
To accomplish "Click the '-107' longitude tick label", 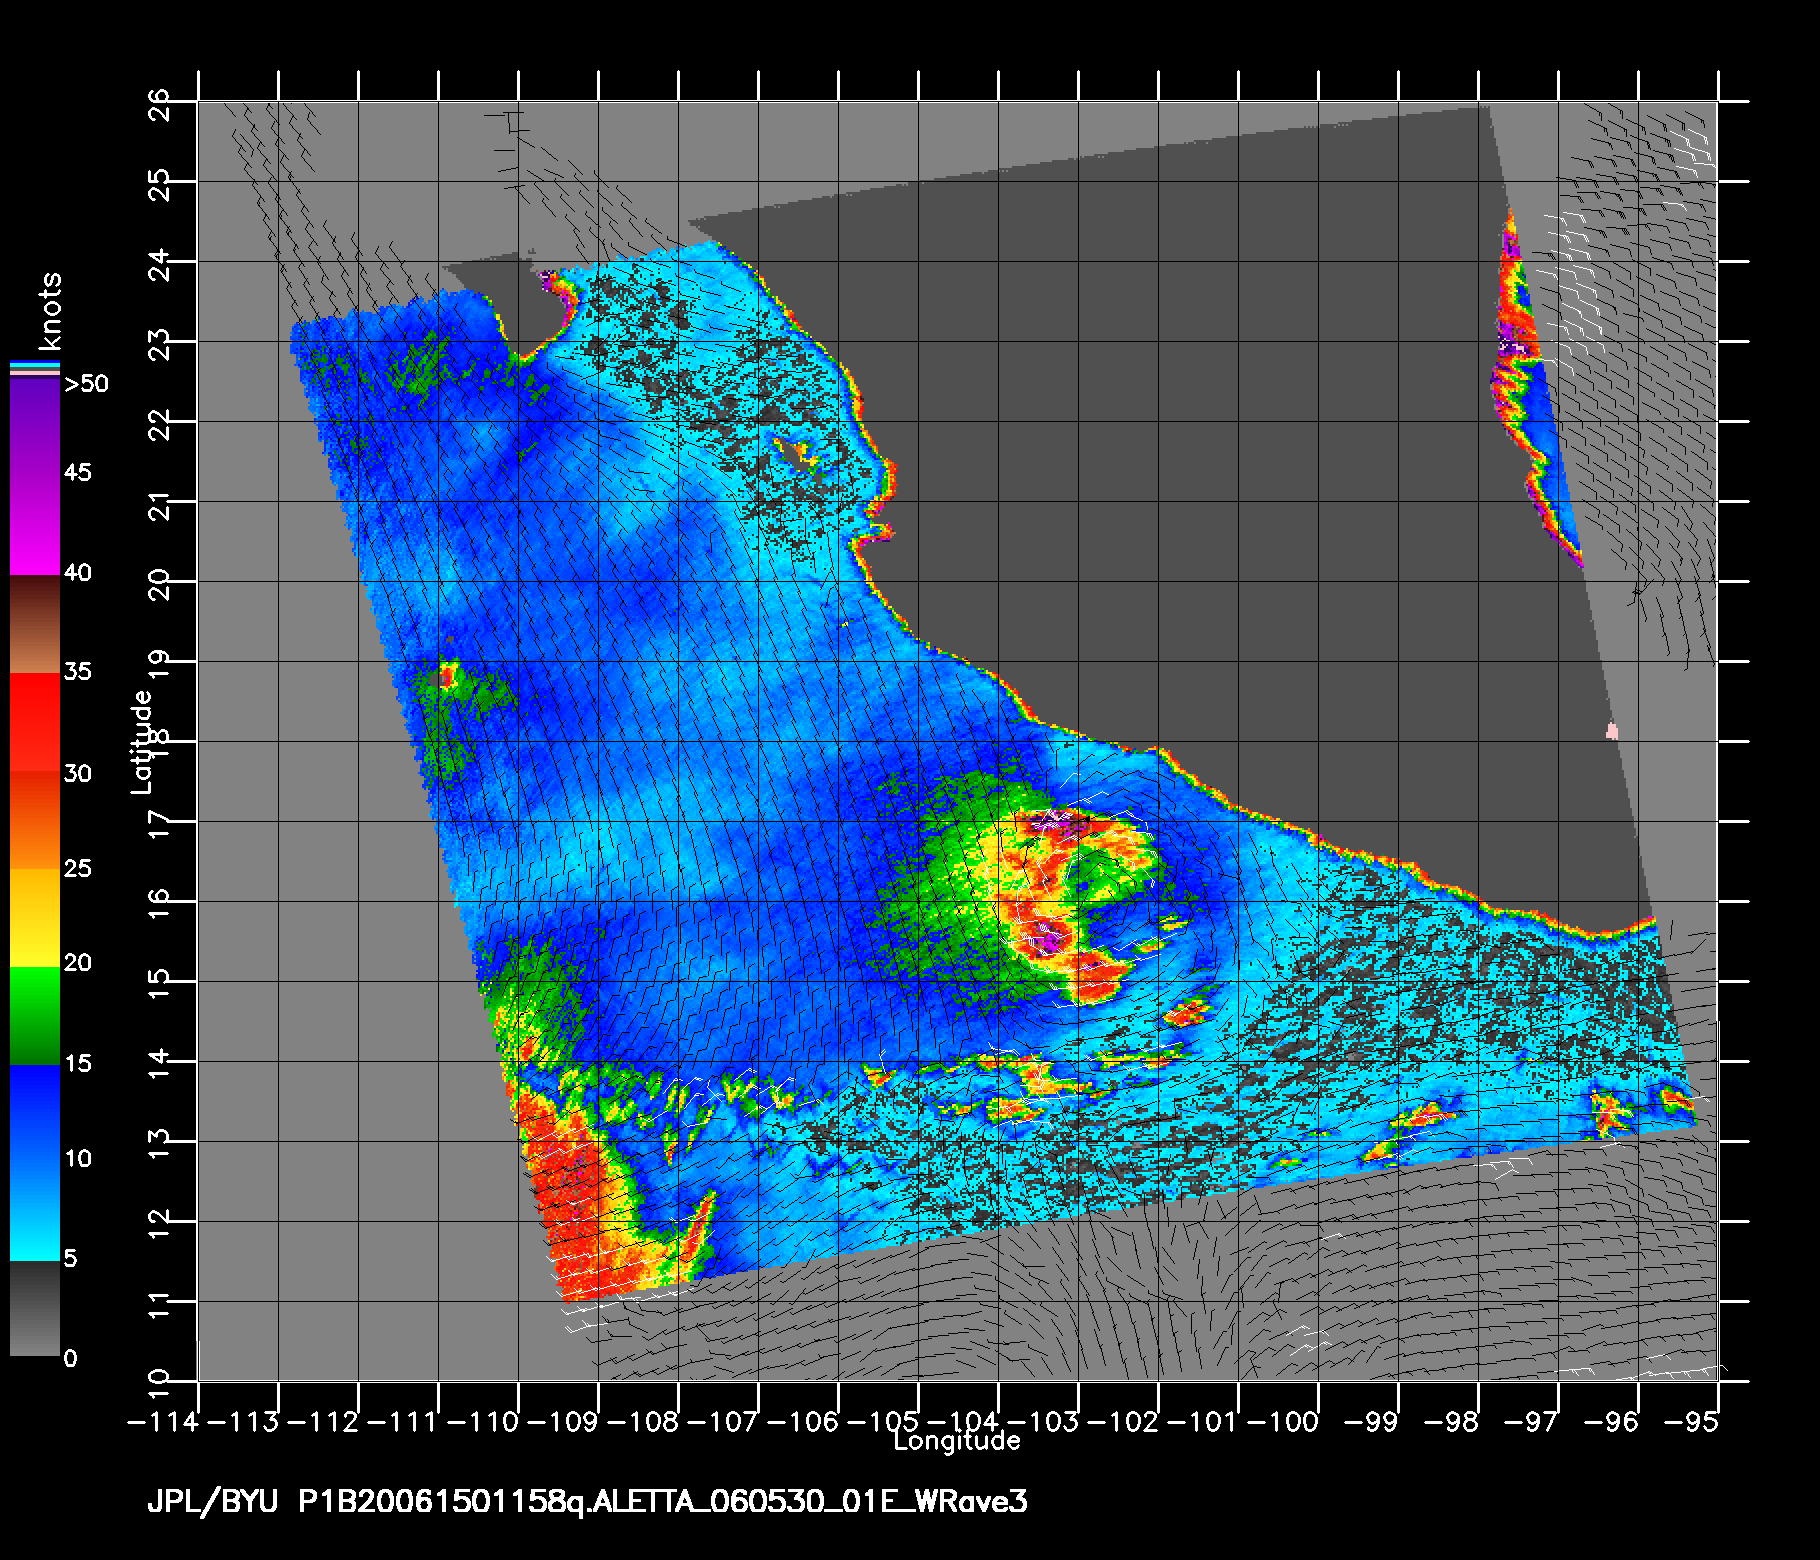I will (x=724, y=1422).
